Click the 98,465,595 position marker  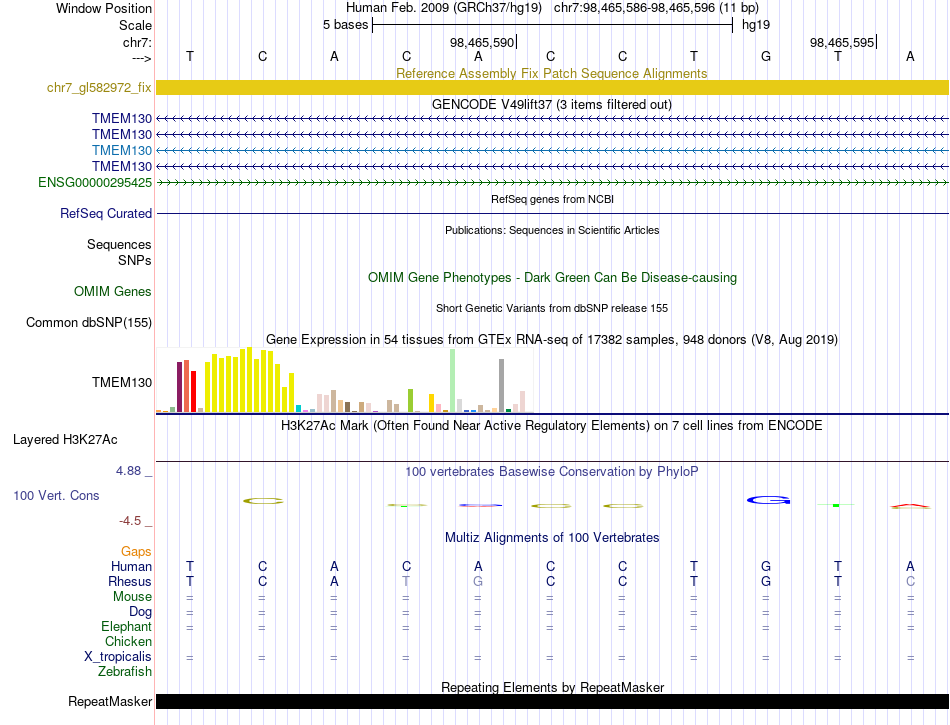pos(843,42)
